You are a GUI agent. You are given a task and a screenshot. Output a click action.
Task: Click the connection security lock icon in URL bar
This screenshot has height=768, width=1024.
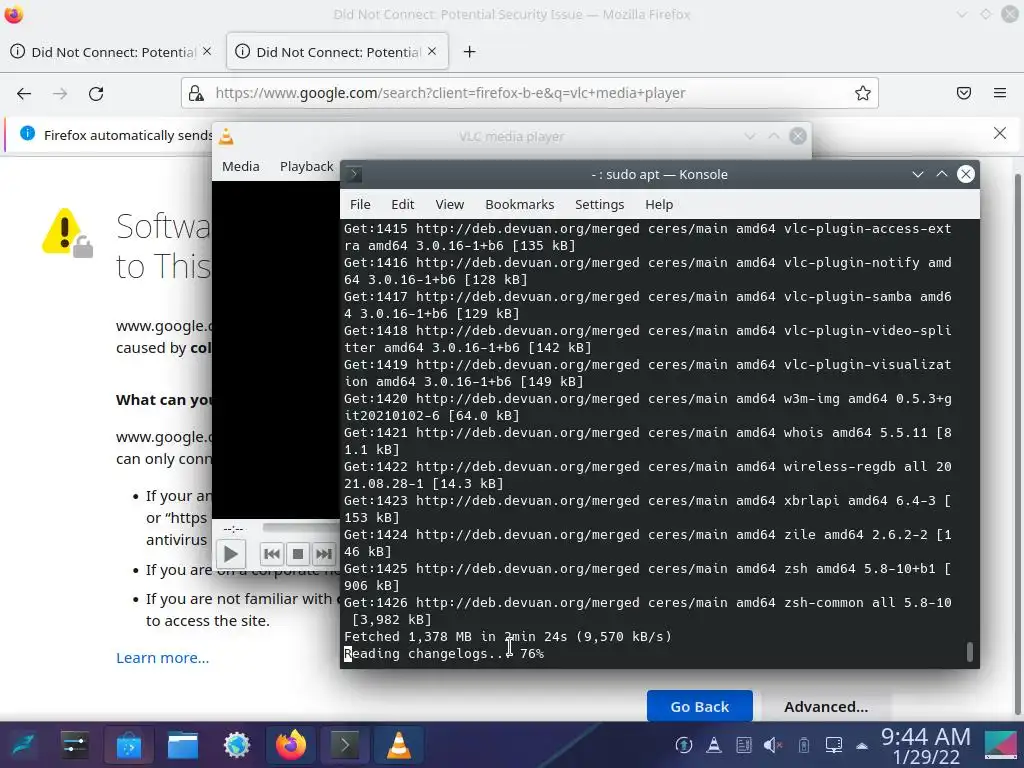coord(196,93)
